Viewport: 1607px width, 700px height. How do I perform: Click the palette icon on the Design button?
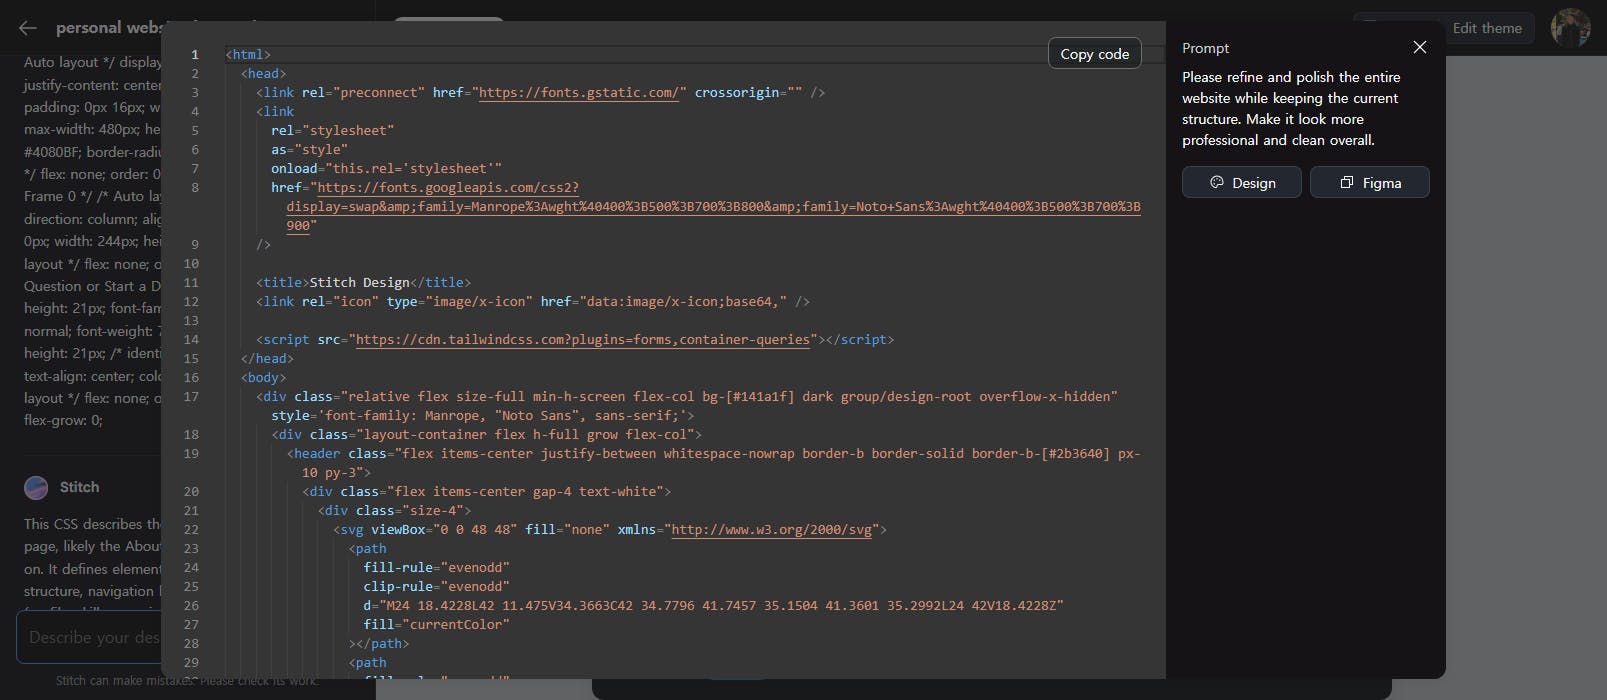coord(1217,183)
